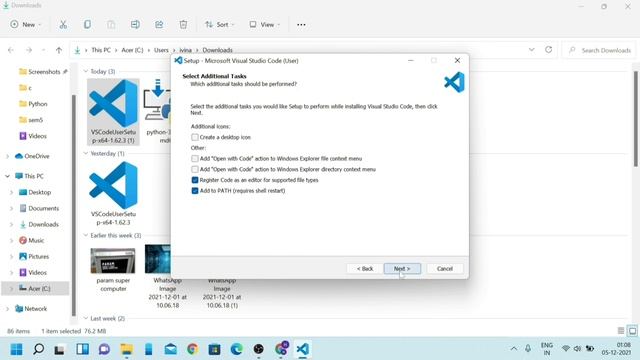Open clock and date in taskbar

(x=616, y=349)
